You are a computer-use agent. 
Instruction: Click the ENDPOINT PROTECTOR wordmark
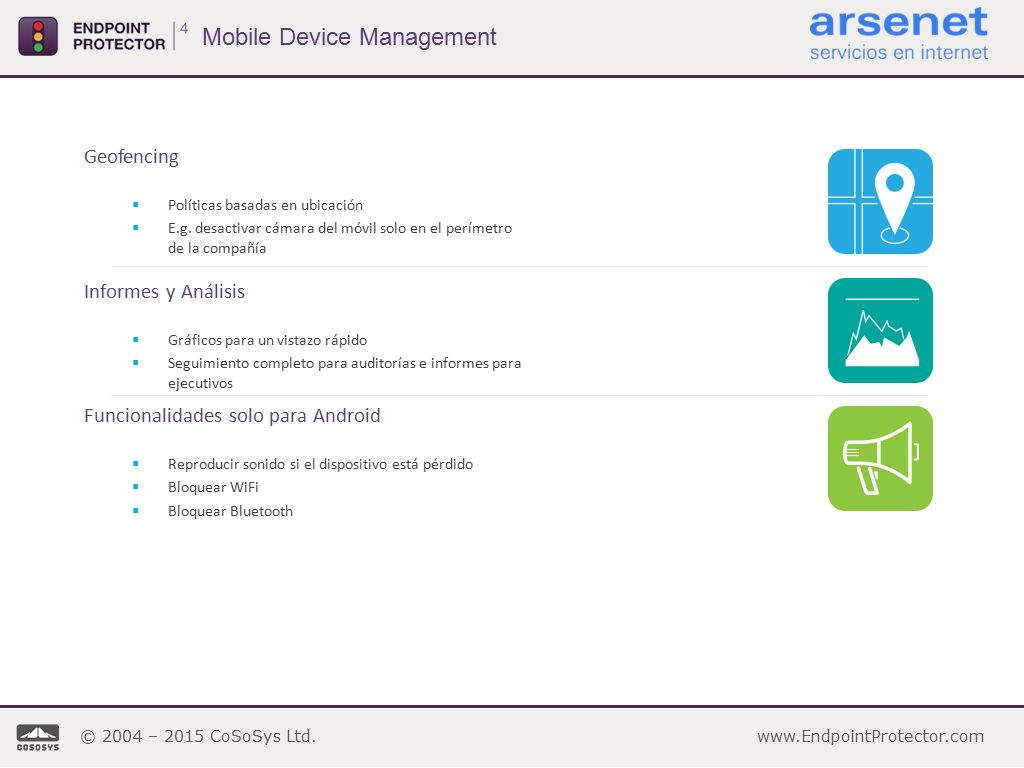[x=119, y=36]
